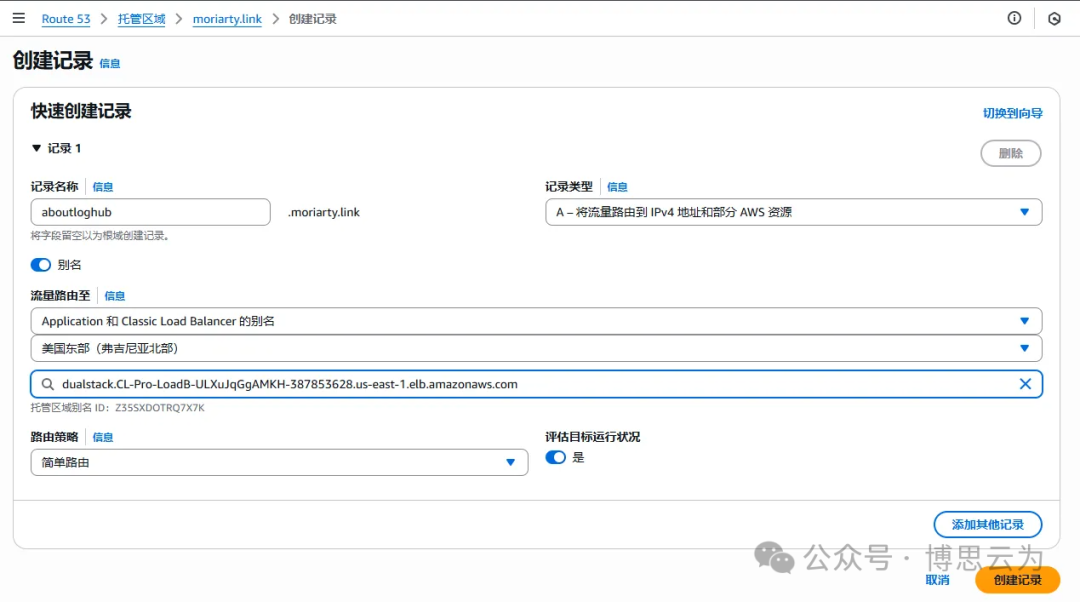The width and height of the screenshot is (1080, 602).
Task: Open the 路由策略 简单路由 dropdown
Action: pos(279,462)
